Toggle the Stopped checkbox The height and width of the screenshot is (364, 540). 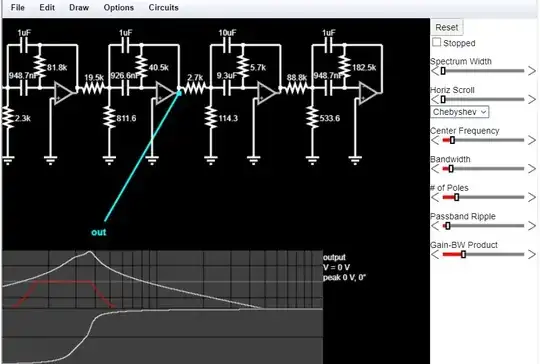click(x=436, y=42)
